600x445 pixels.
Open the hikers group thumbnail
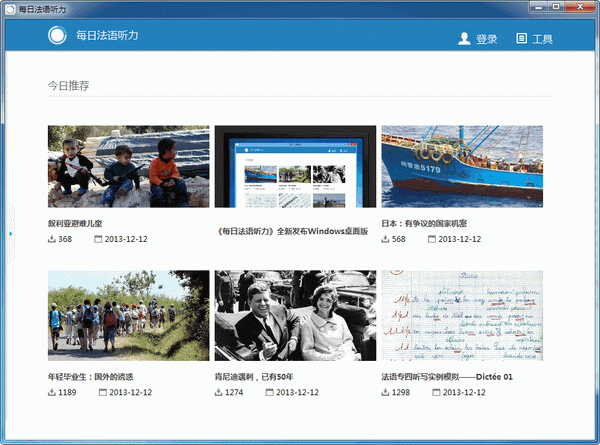[x=128, y=315]
